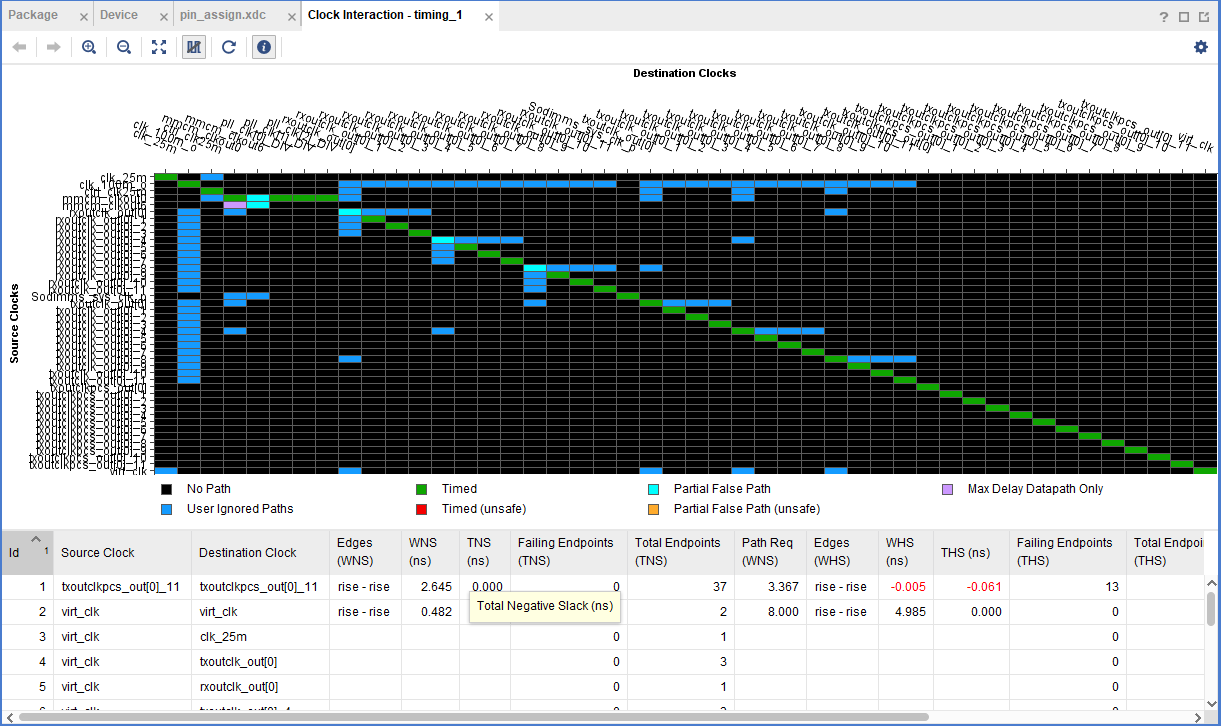The width and height of the screenshot is (1222, 726).
Task: Click the Timed (unsafe) red swatch
Action: pyautogui.click(x=422, y=509)
